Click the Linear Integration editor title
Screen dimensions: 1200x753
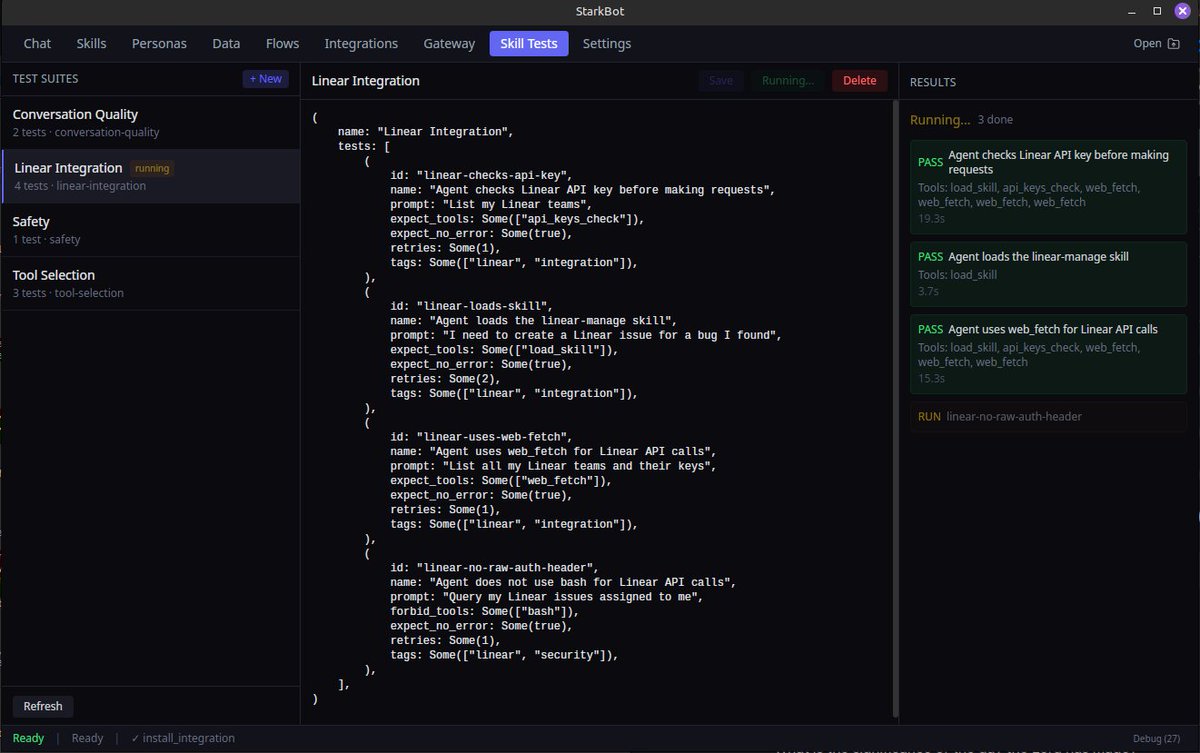(x=366, y=81)
